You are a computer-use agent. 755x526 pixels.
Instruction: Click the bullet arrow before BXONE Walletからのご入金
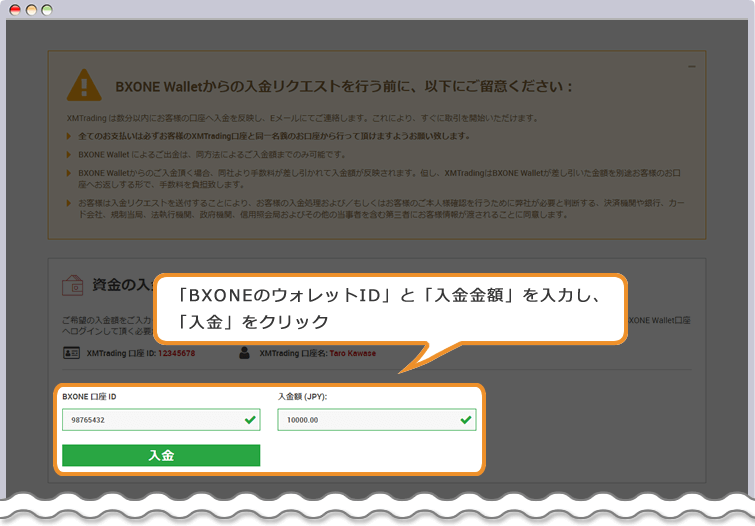click(x=69, y=173)
